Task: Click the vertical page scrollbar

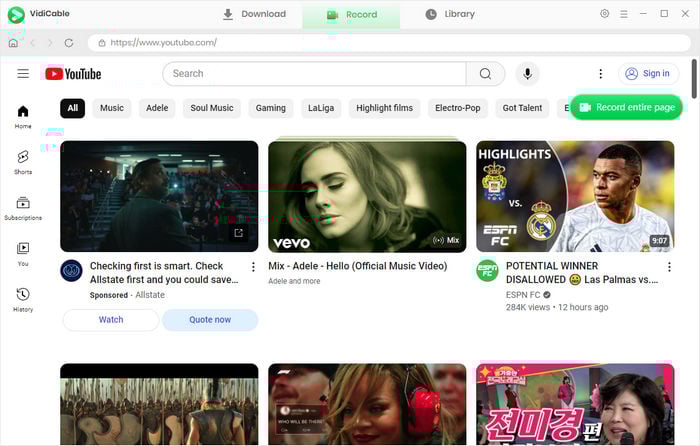Action: tap(694, 79)
